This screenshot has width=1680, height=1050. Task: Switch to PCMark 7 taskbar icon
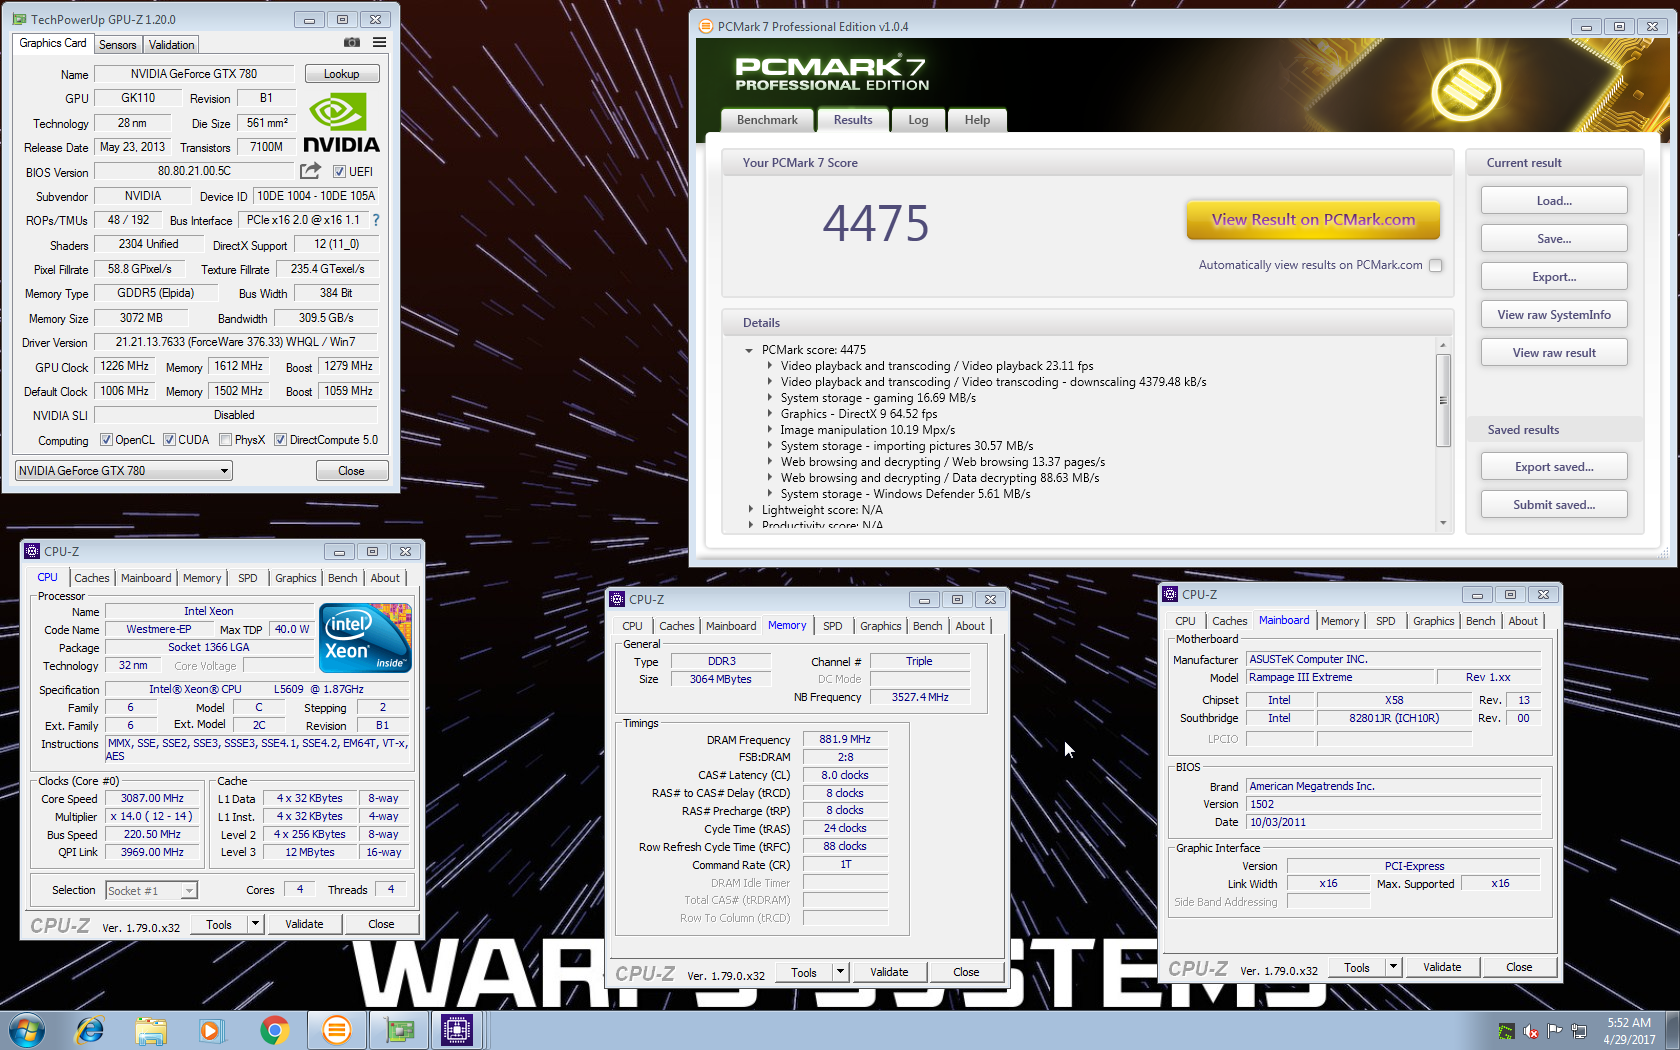(337, 1030)
